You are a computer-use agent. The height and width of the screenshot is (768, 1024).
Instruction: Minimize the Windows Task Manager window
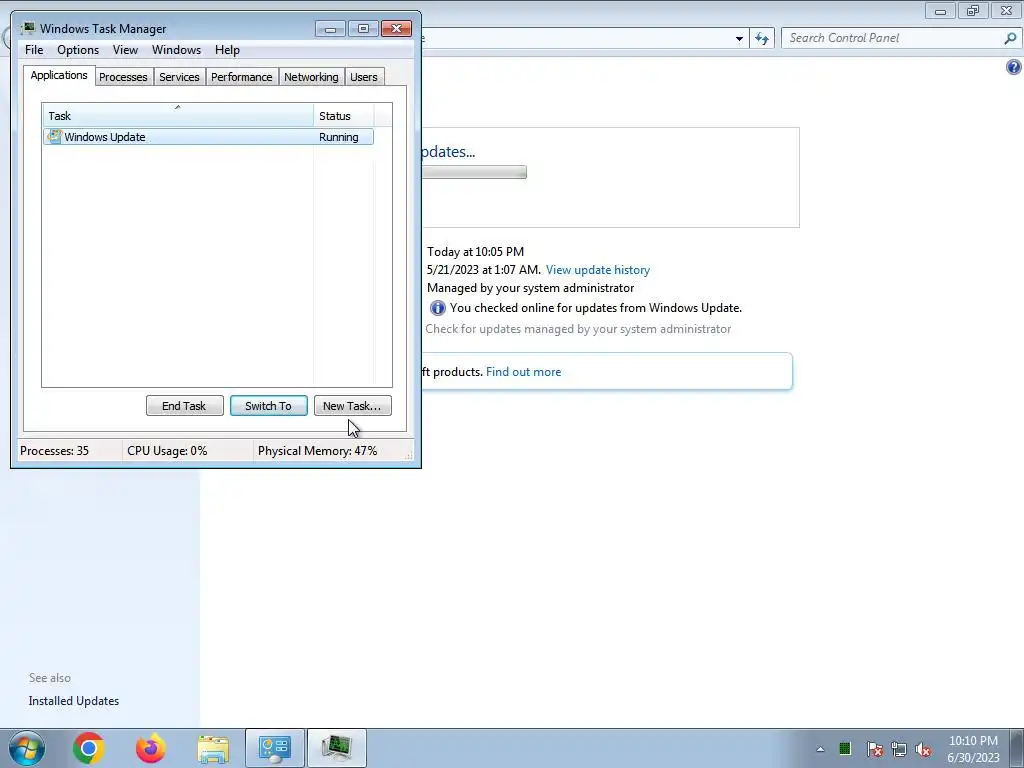tap(330, 29)
